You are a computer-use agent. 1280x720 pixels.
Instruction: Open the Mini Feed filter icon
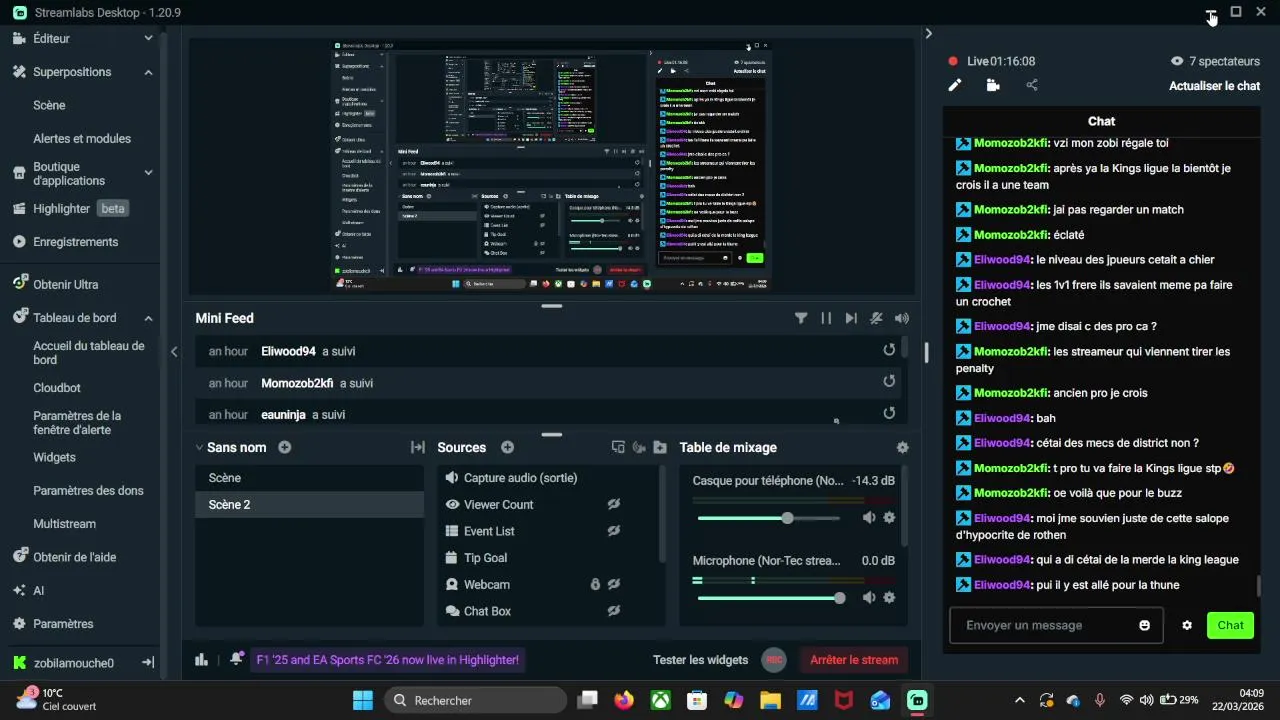801,318
